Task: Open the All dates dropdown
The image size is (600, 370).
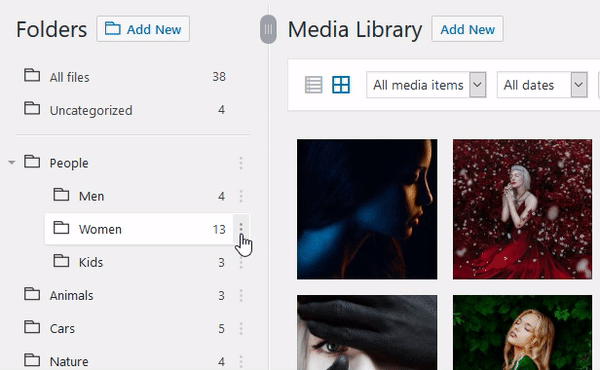Action: [x=542, y=85]
